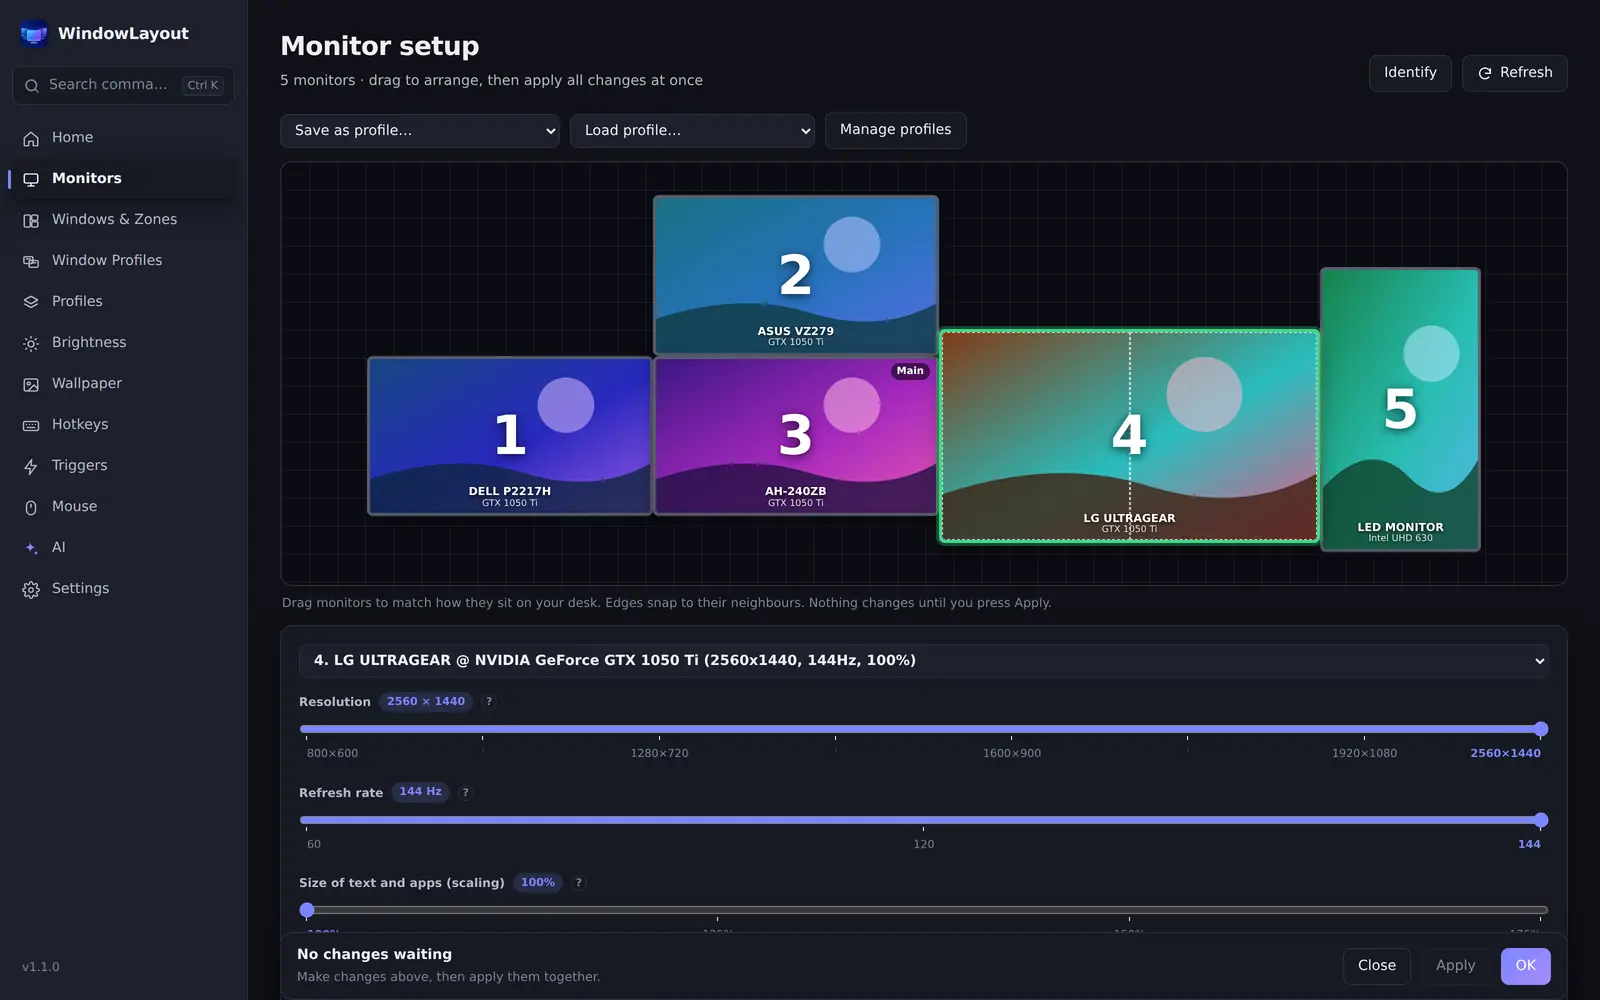This screenshot has height=1000, width=1600.
Task: Open the Save as profile dropdown
Action: 420,131
